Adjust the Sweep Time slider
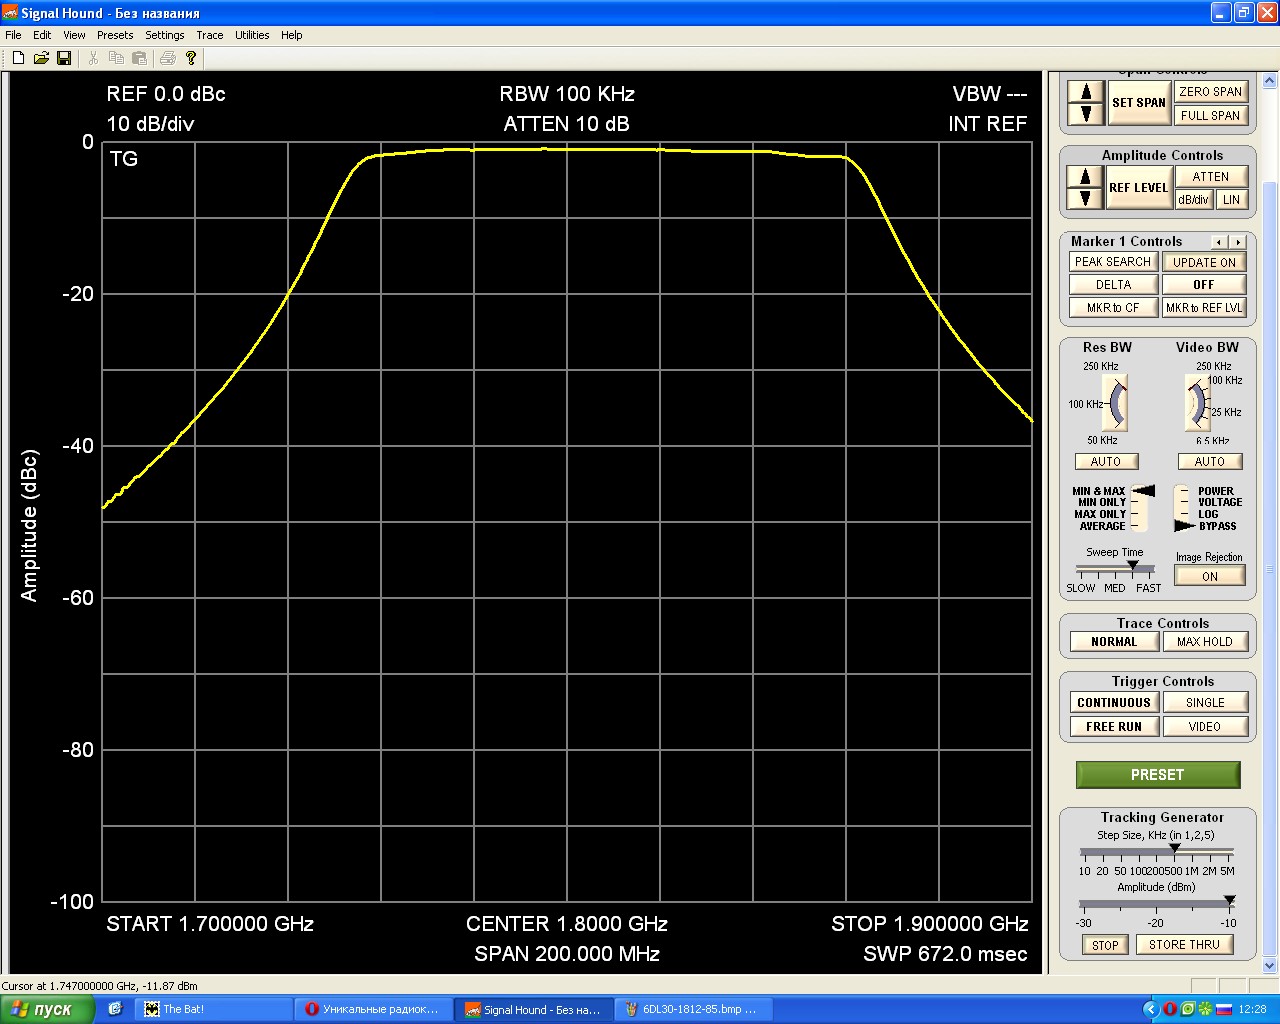Image resolution: width=1280 pixels, height=1024 pixels. tap(1115, 567)
